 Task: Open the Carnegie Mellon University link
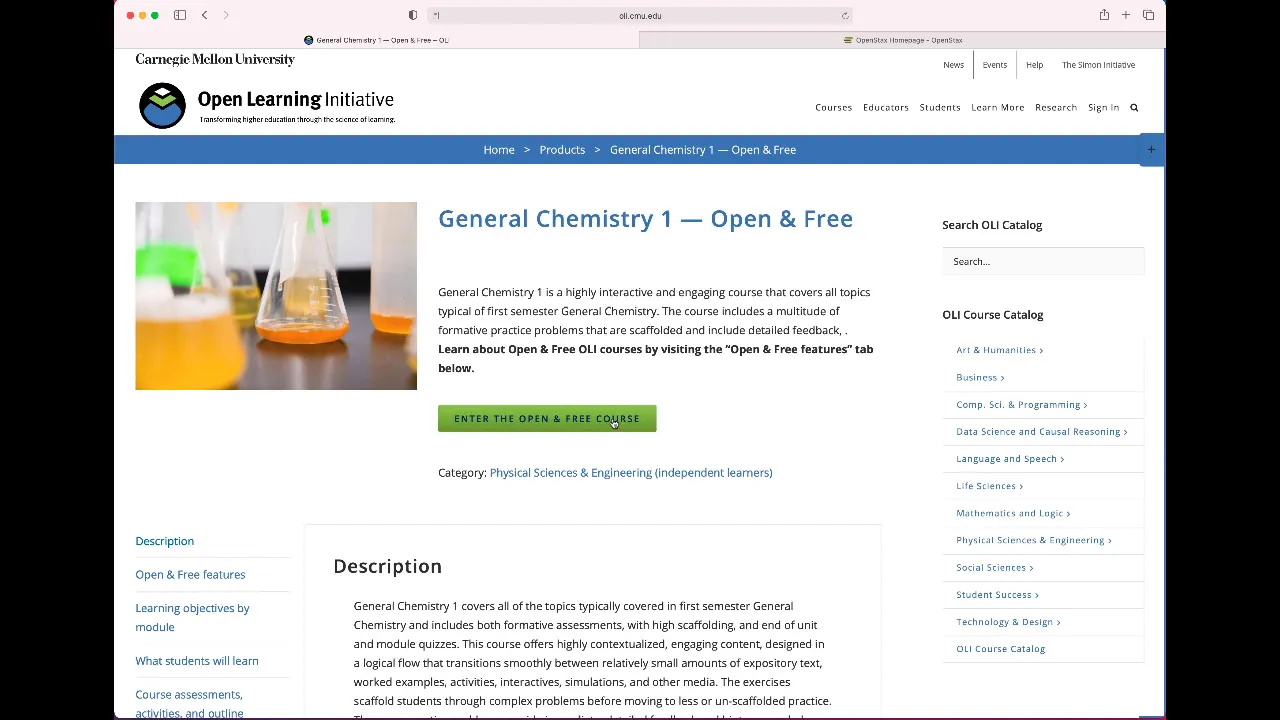[x=215, y=60]
